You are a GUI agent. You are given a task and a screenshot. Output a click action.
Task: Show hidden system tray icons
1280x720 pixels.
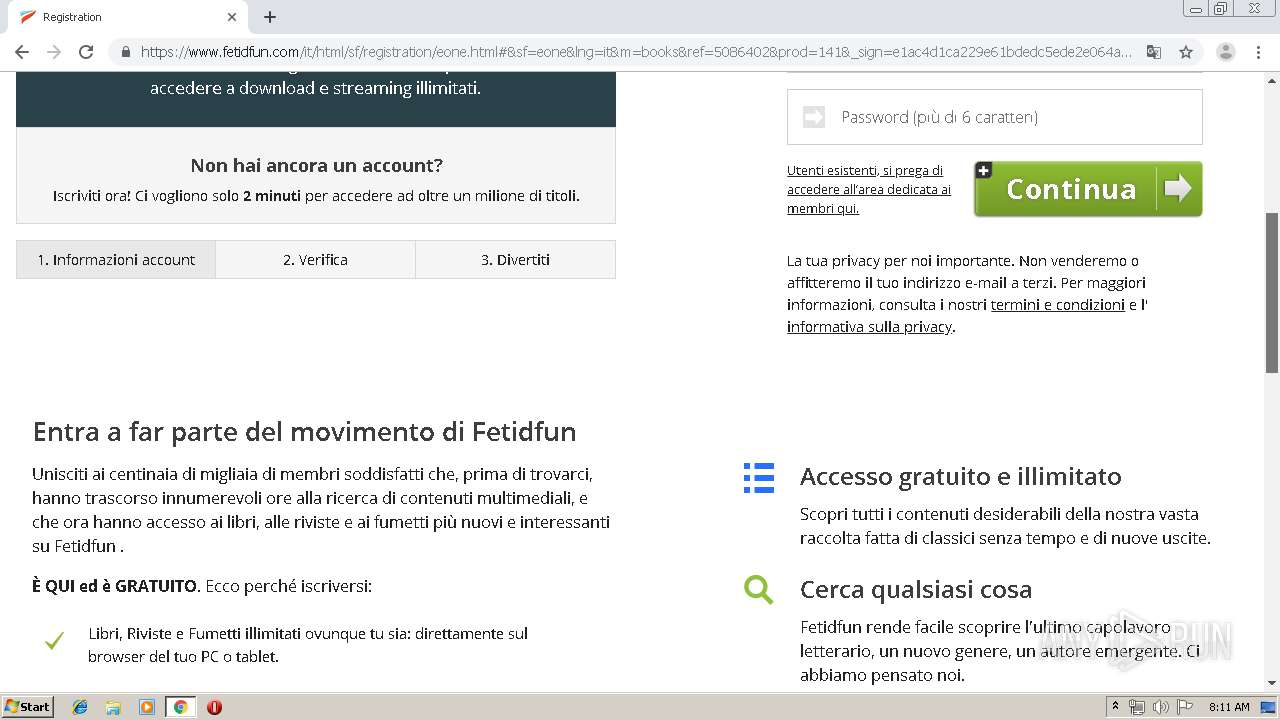[1115, 707]
